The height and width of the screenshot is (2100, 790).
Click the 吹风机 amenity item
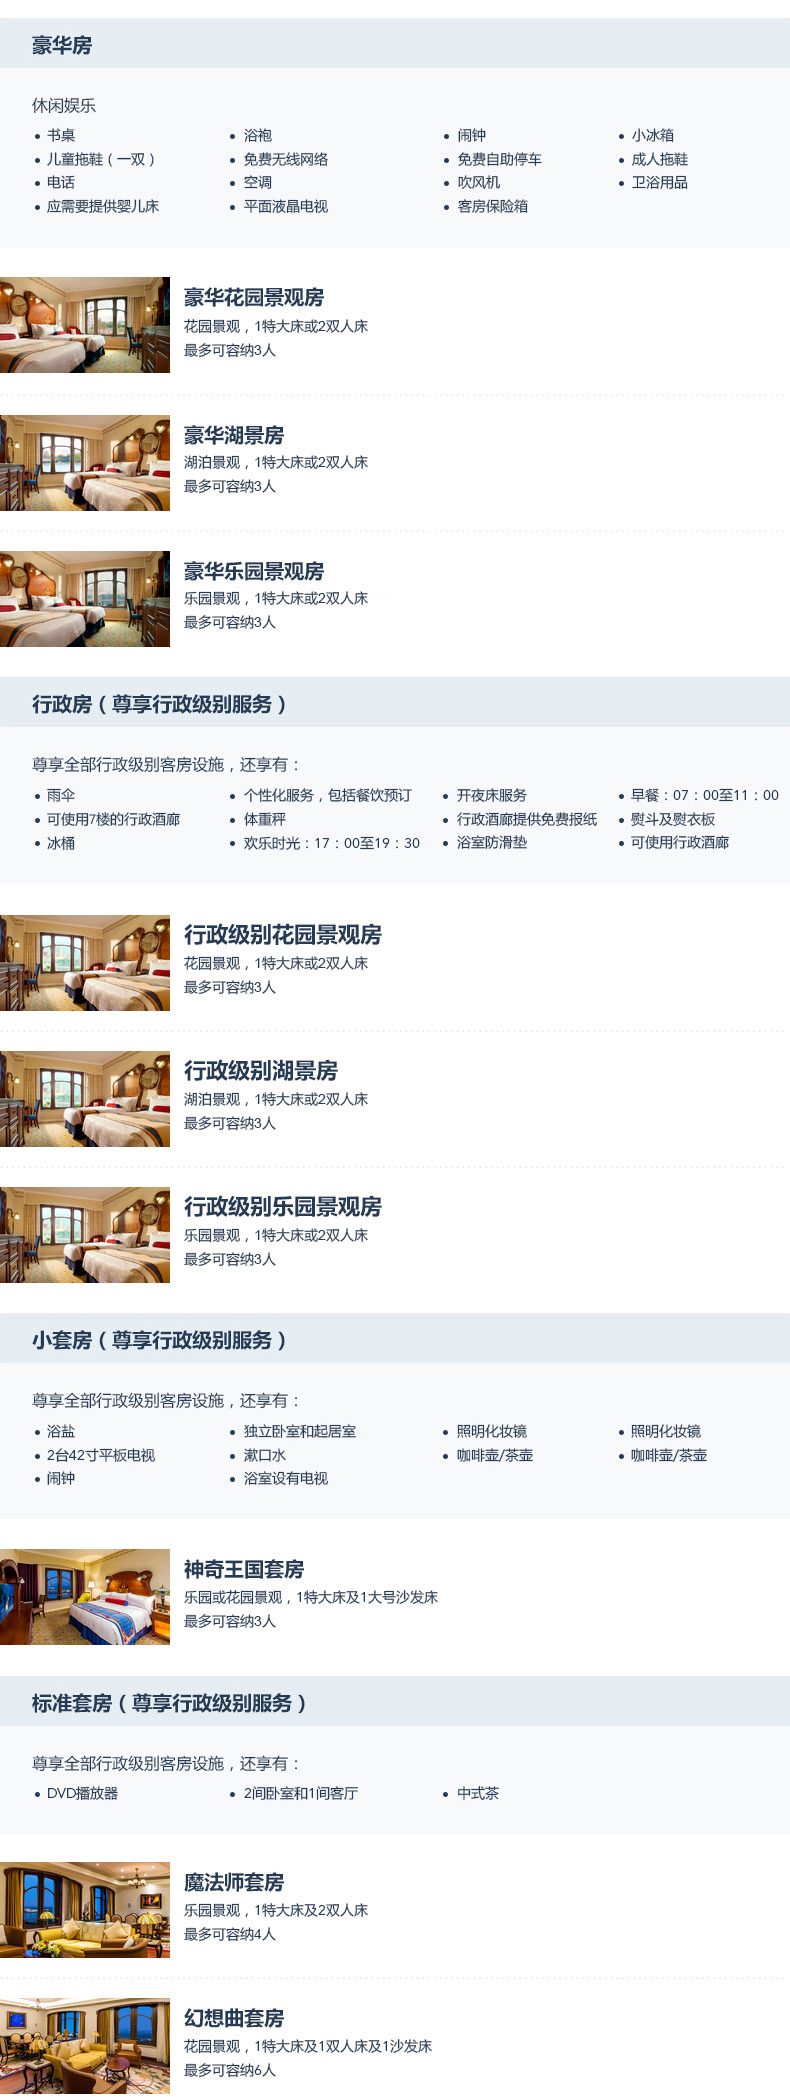tap(479, 182)
